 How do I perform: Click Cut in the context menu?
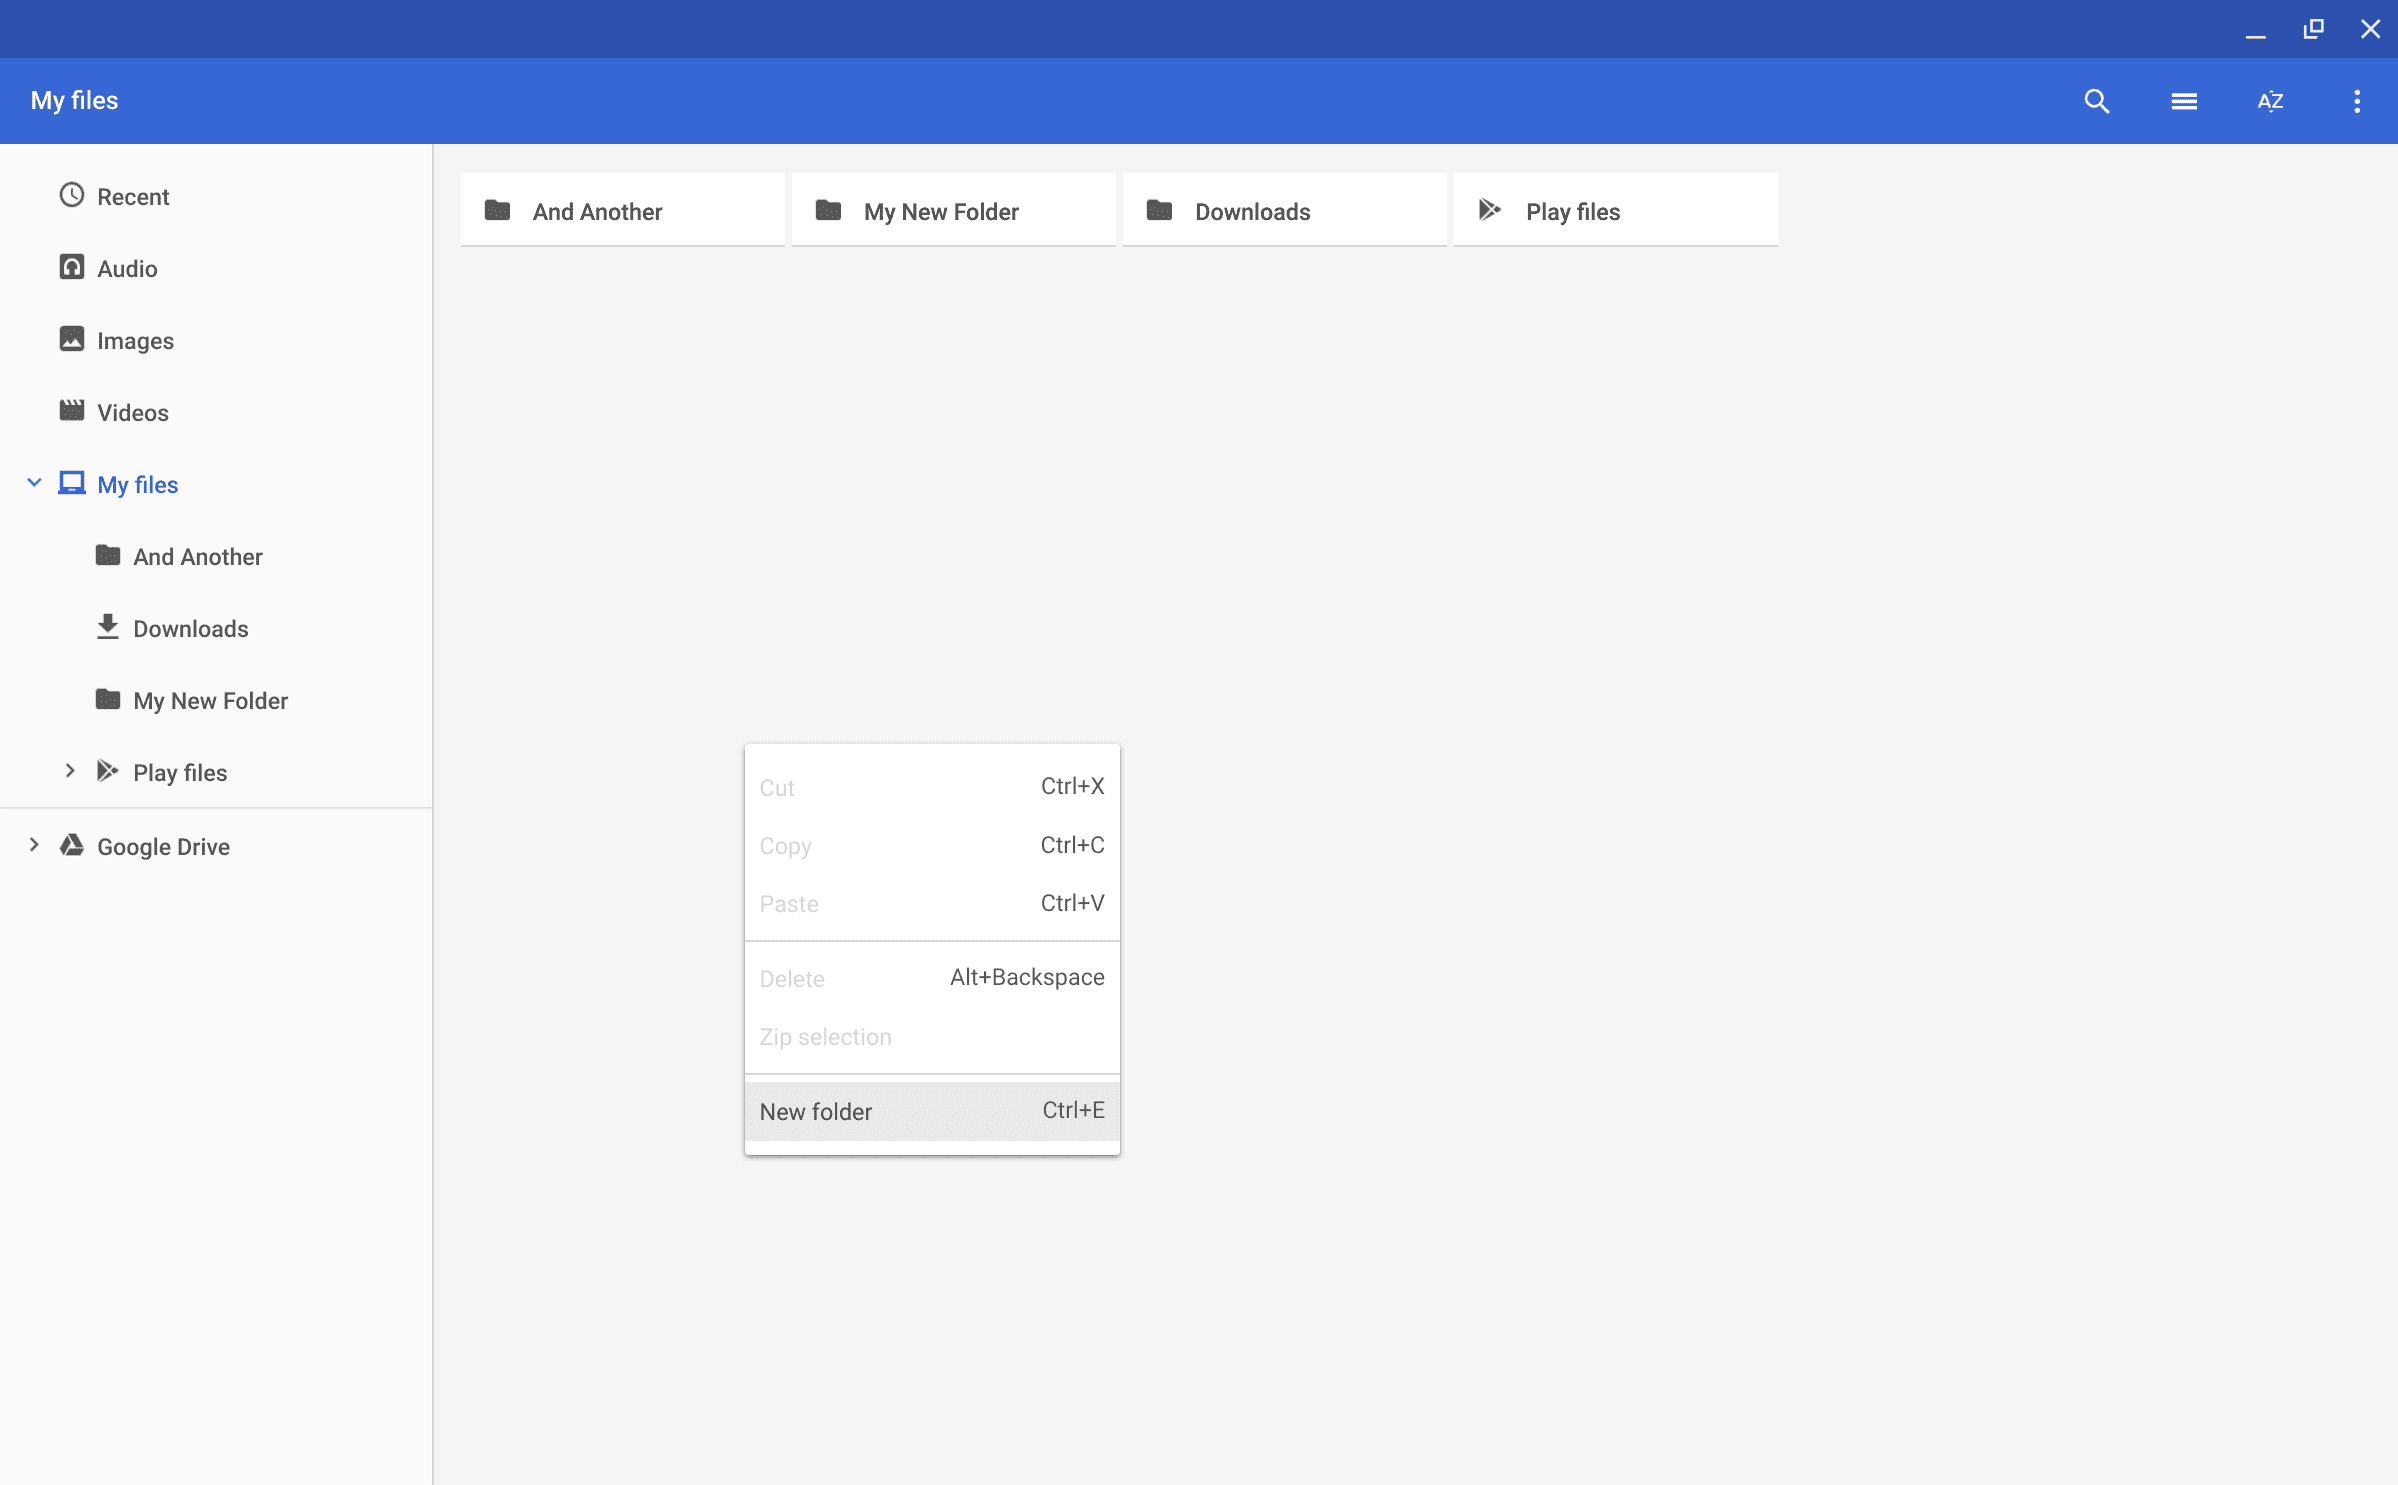click(x=778, y=787)
